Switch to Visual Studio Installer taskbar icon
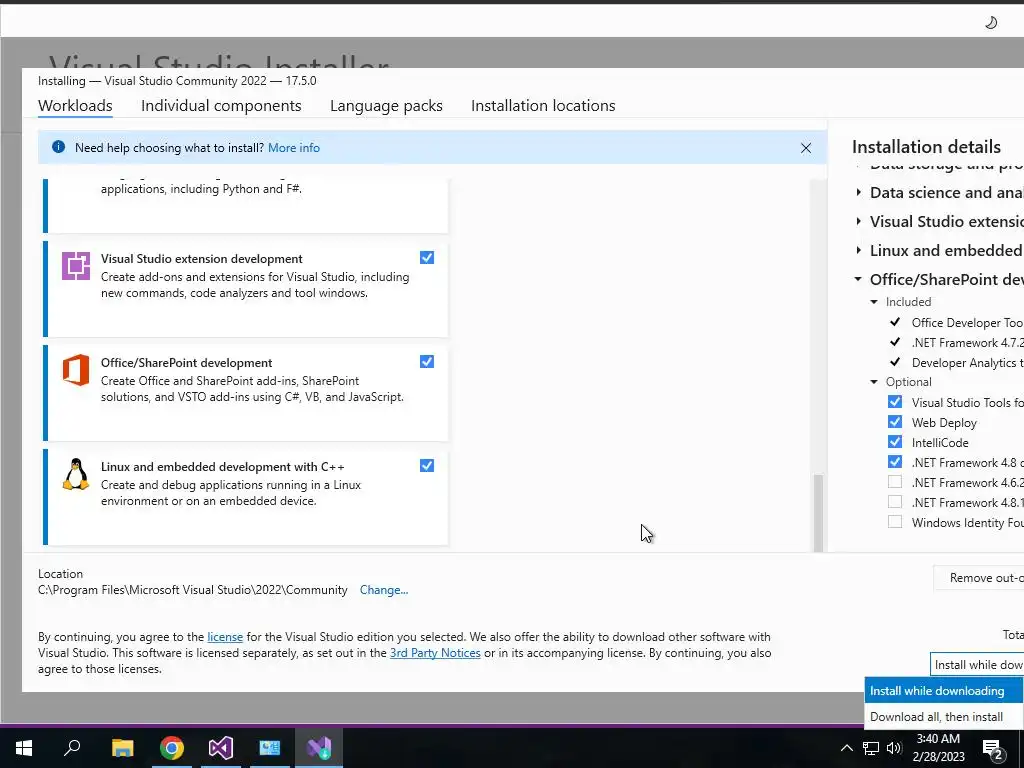The height and width of the screenshot is (768, 1024). 319,748
